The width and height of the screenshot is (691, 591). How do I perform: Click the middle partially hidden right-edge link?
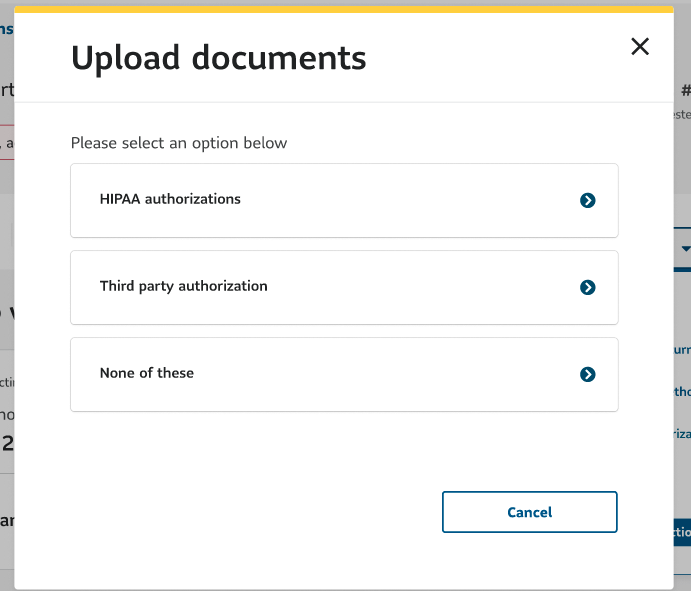point(682,392)
